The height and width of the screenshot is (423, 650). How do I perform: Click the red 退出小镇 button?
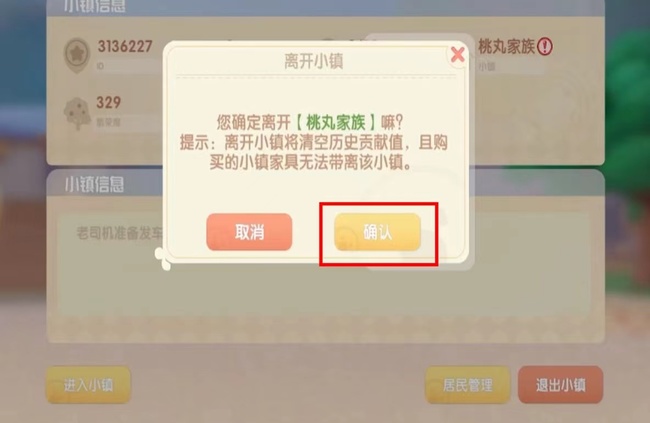coord(560,385)
